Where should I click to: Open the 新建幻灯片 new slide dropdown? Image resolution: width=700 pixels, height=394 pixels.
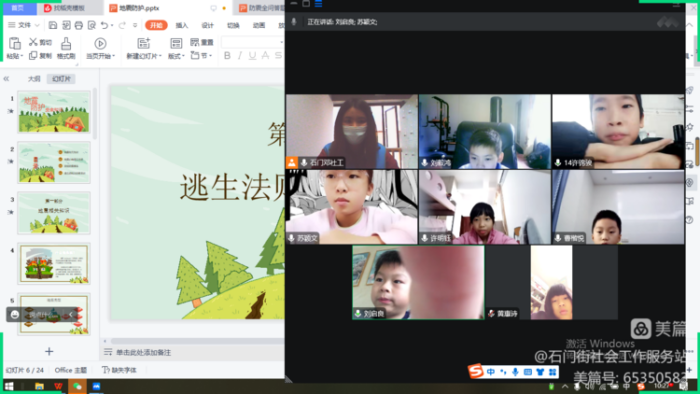click(144, 56)
